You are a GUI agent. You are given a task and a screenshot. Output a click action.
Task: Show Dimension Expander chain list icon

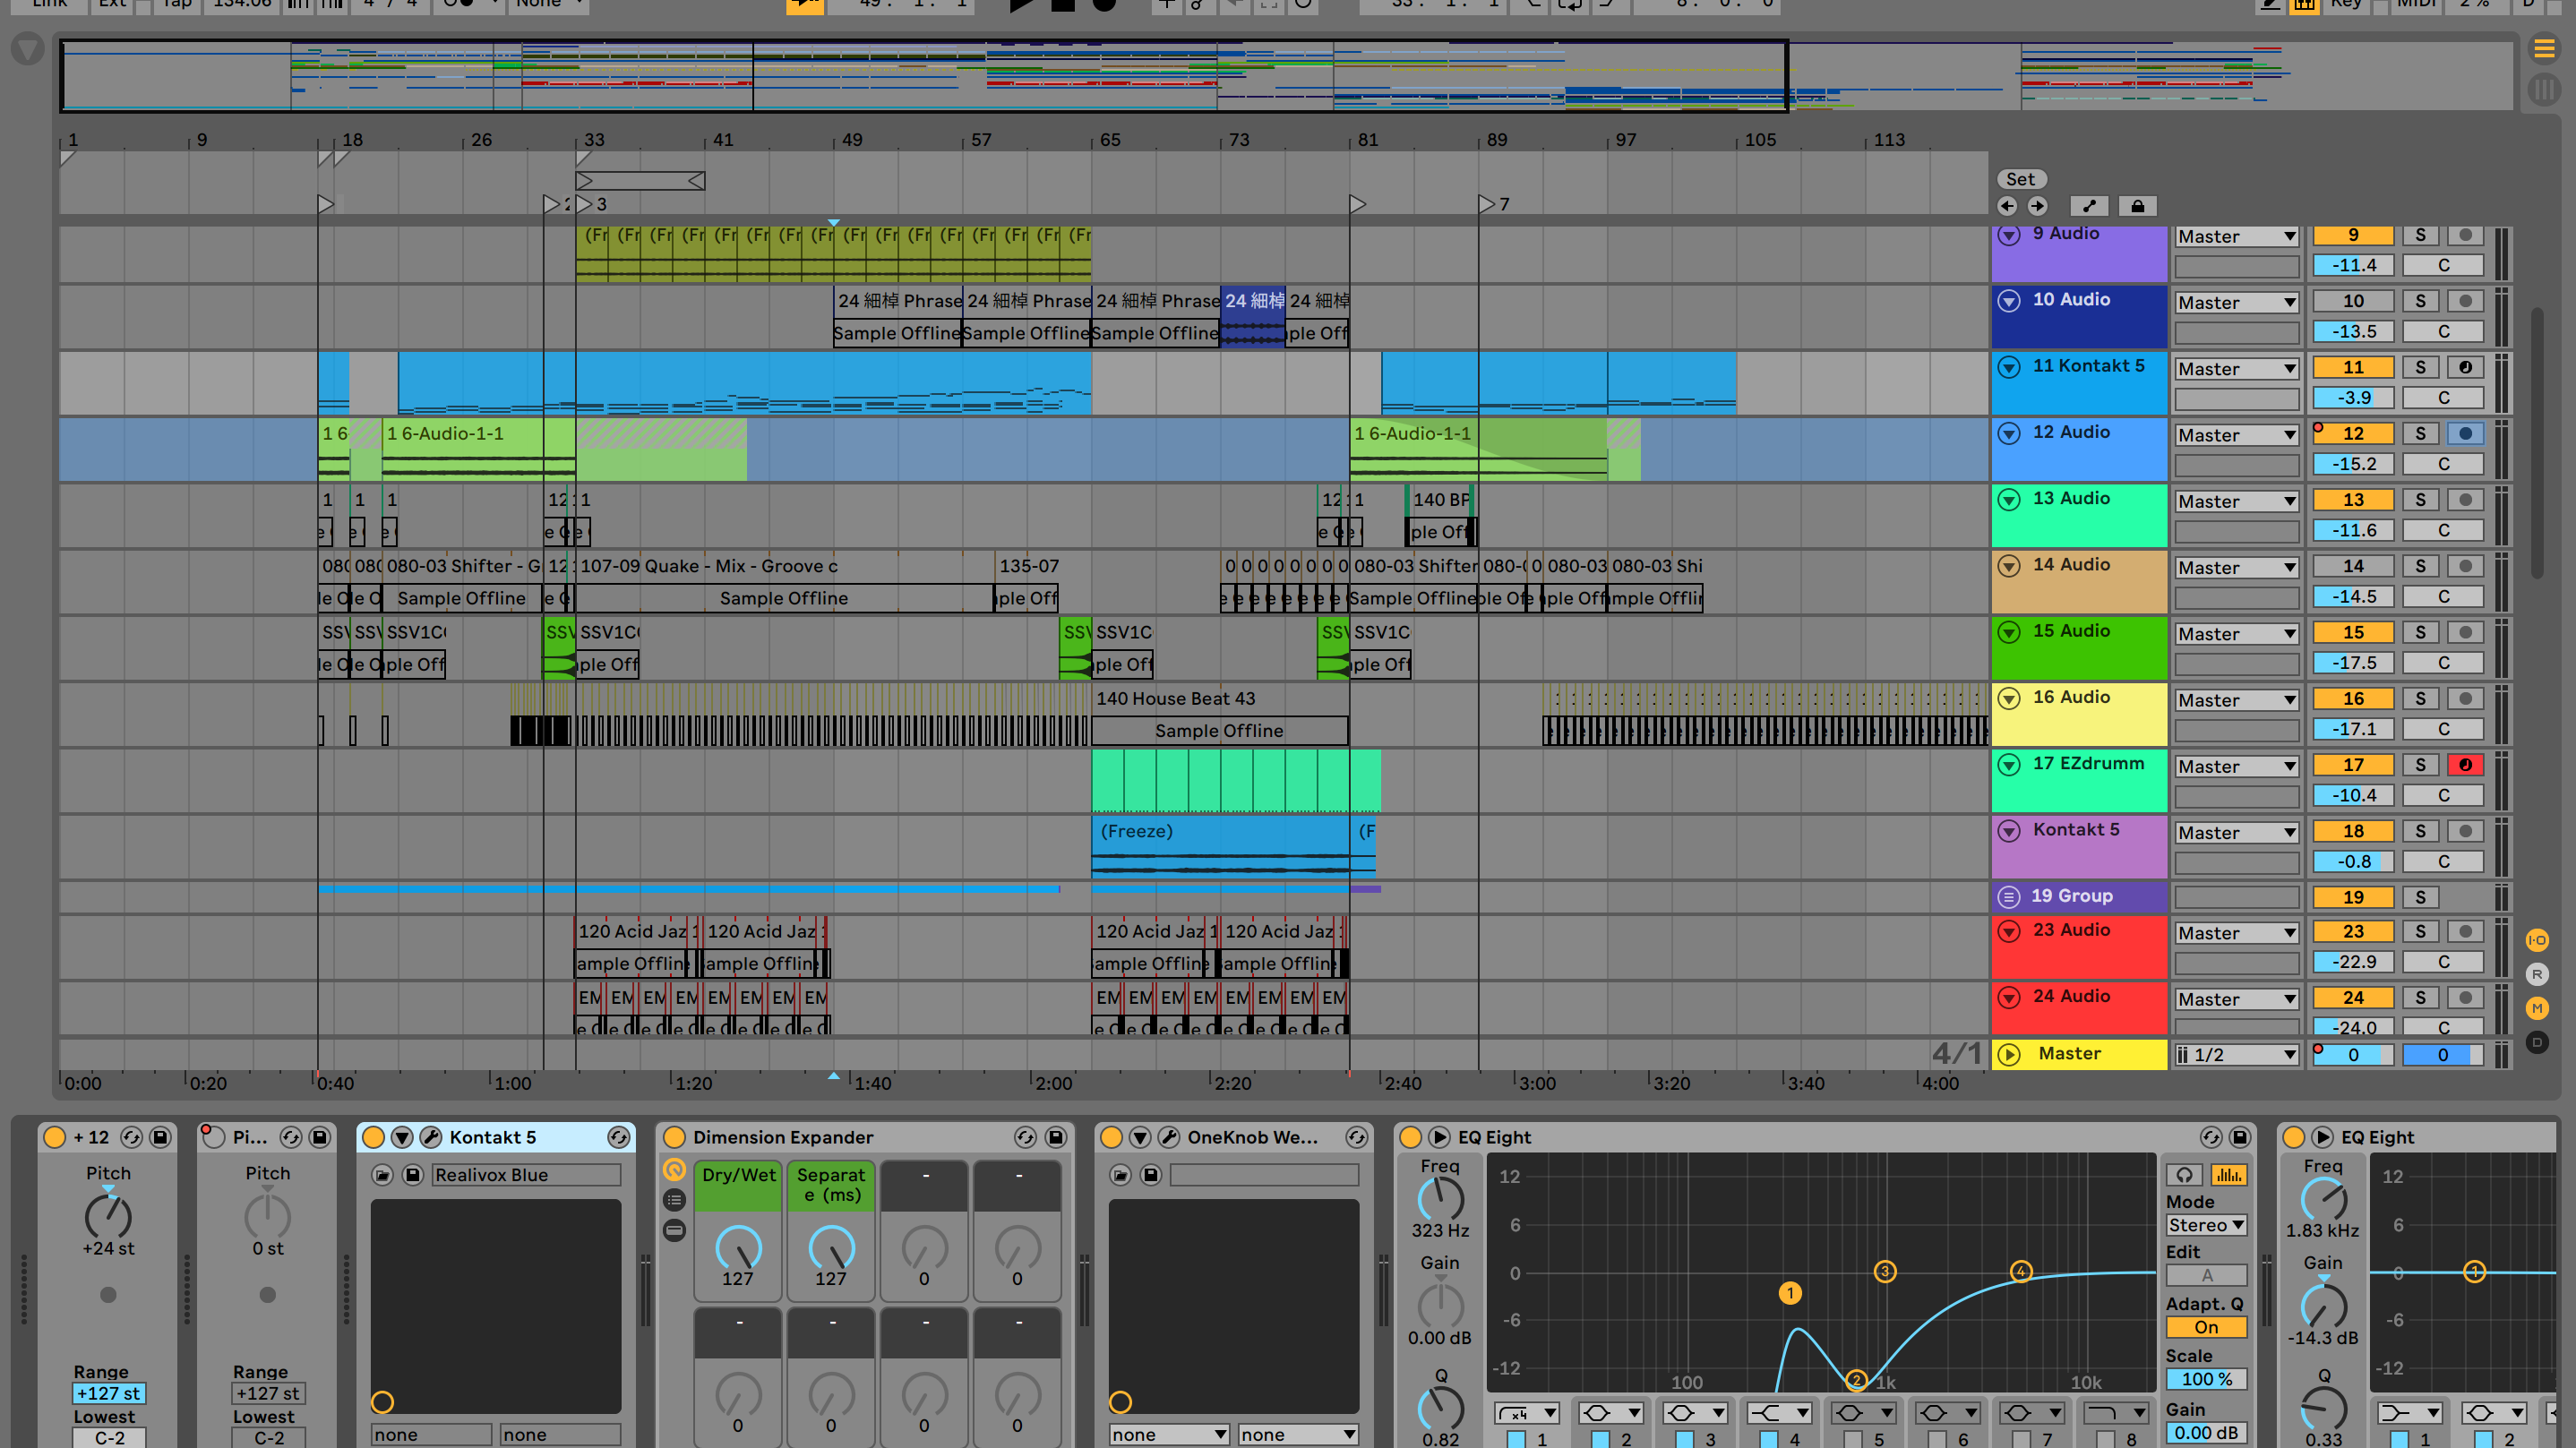pos(675,1200)
